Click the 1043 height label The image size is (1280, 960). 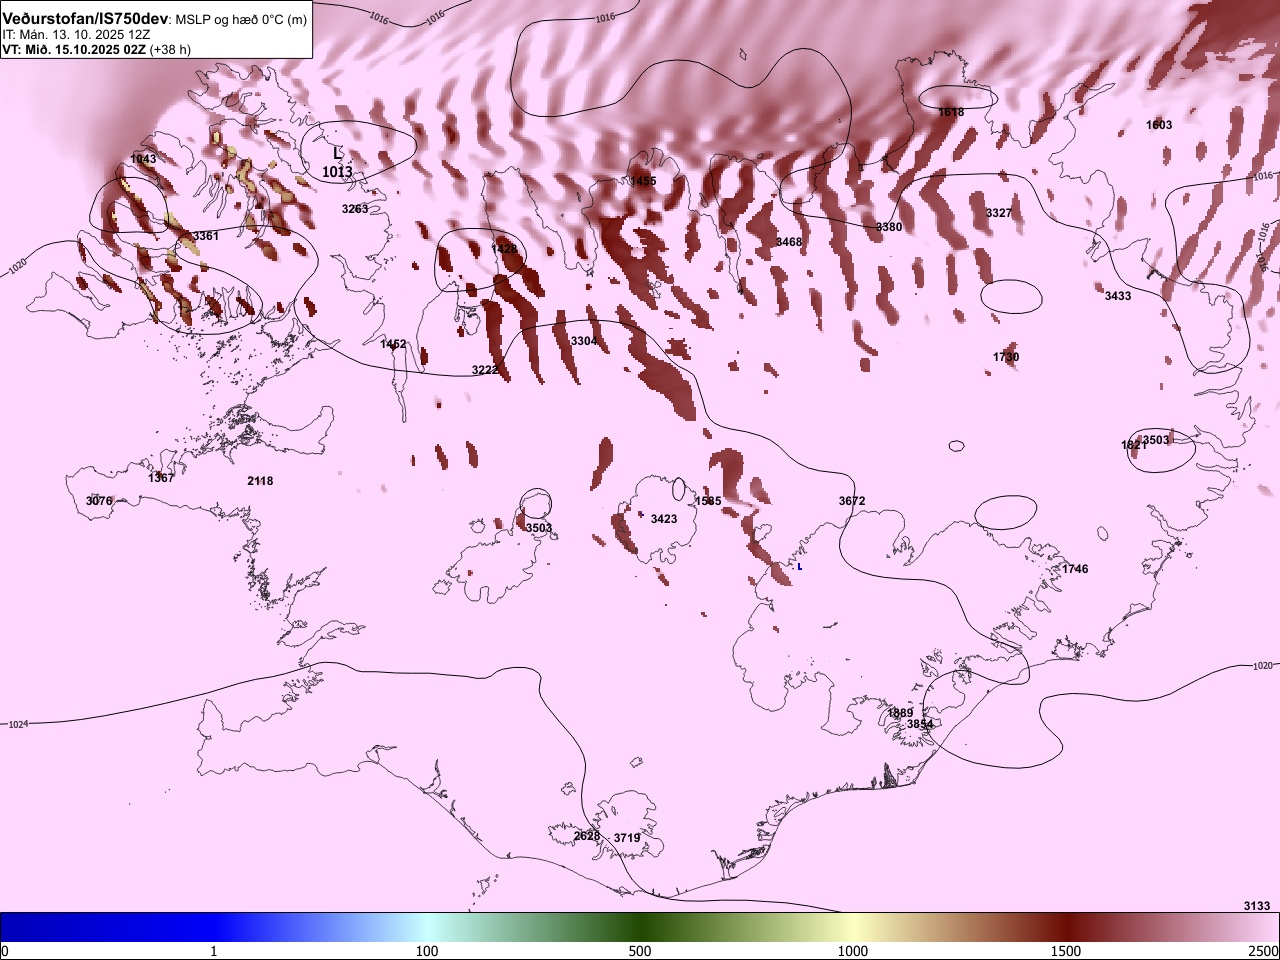[143, 159]
